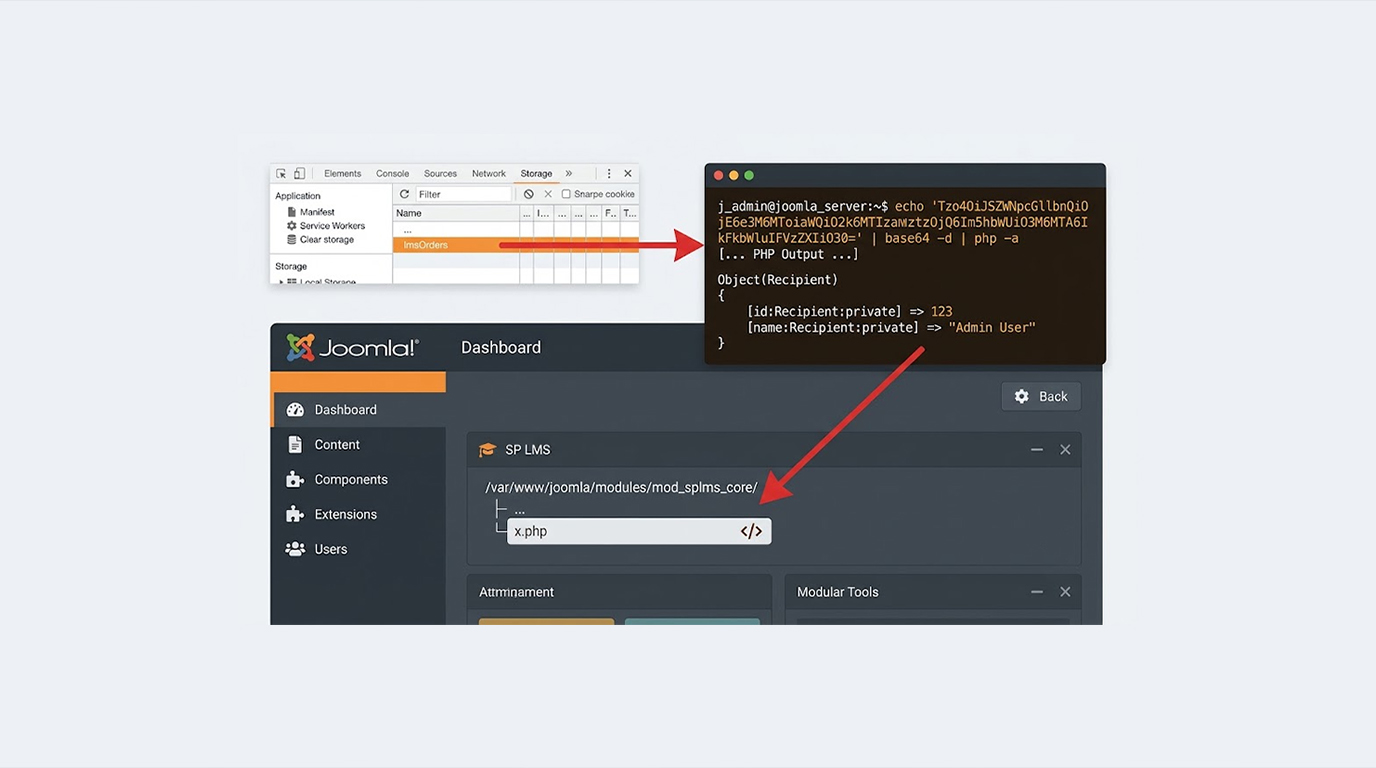
Task: Click the Extensions puzzle piece icon
Action: (295, 514)
